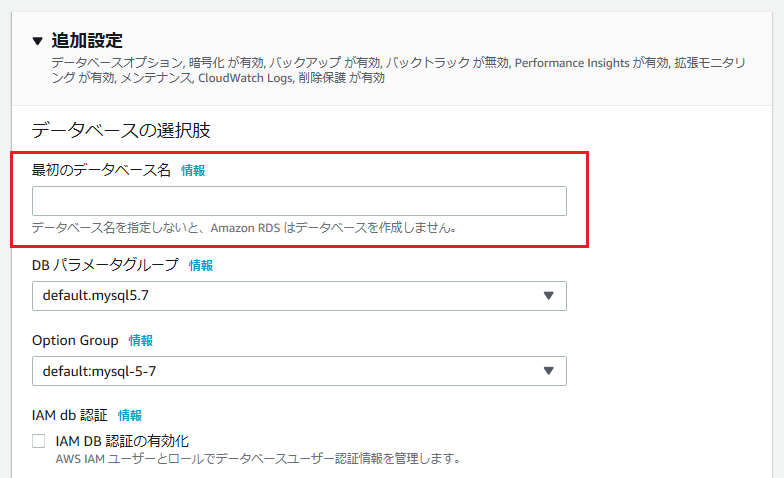The image size is (784, 478).
Task: Open 情報 link next to DB パラメータグループ
Action: point(200,266)
